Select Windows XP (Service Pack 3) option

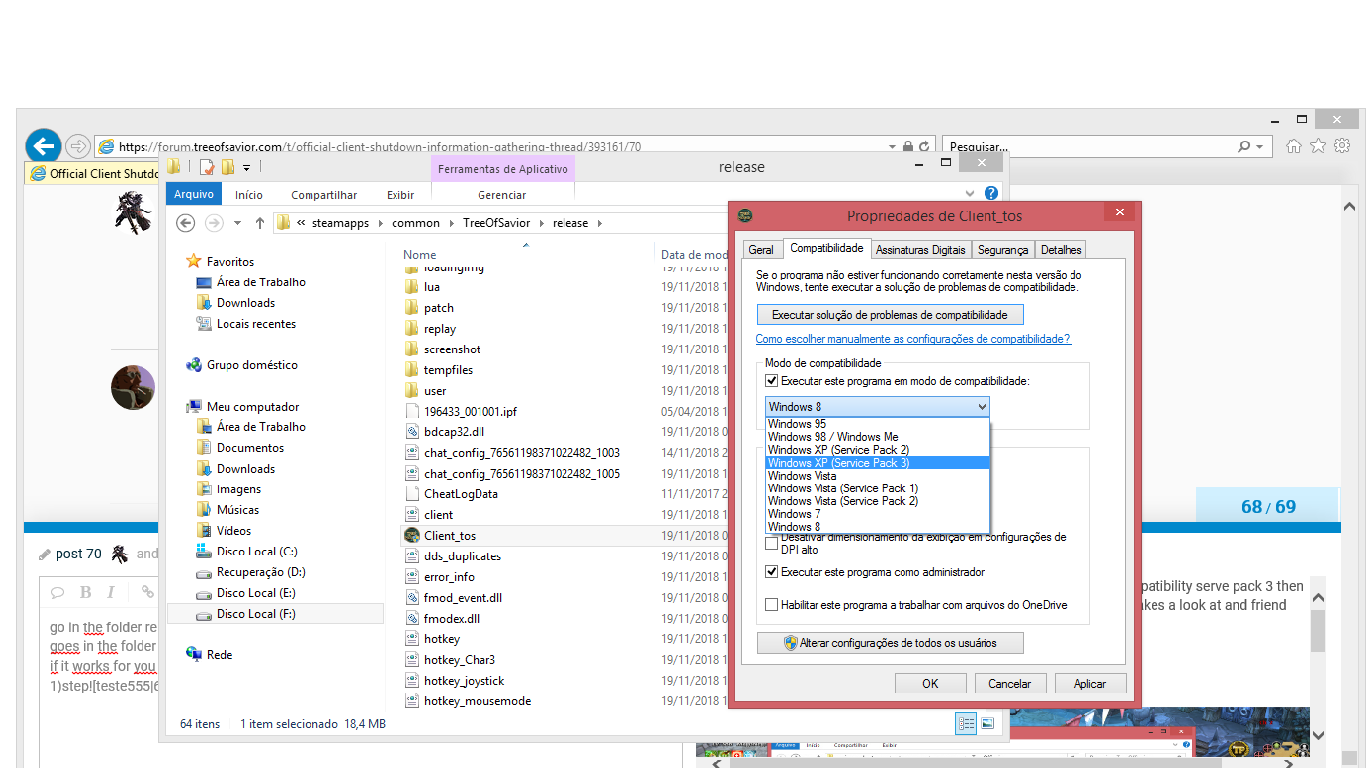[x=838, y=463]
